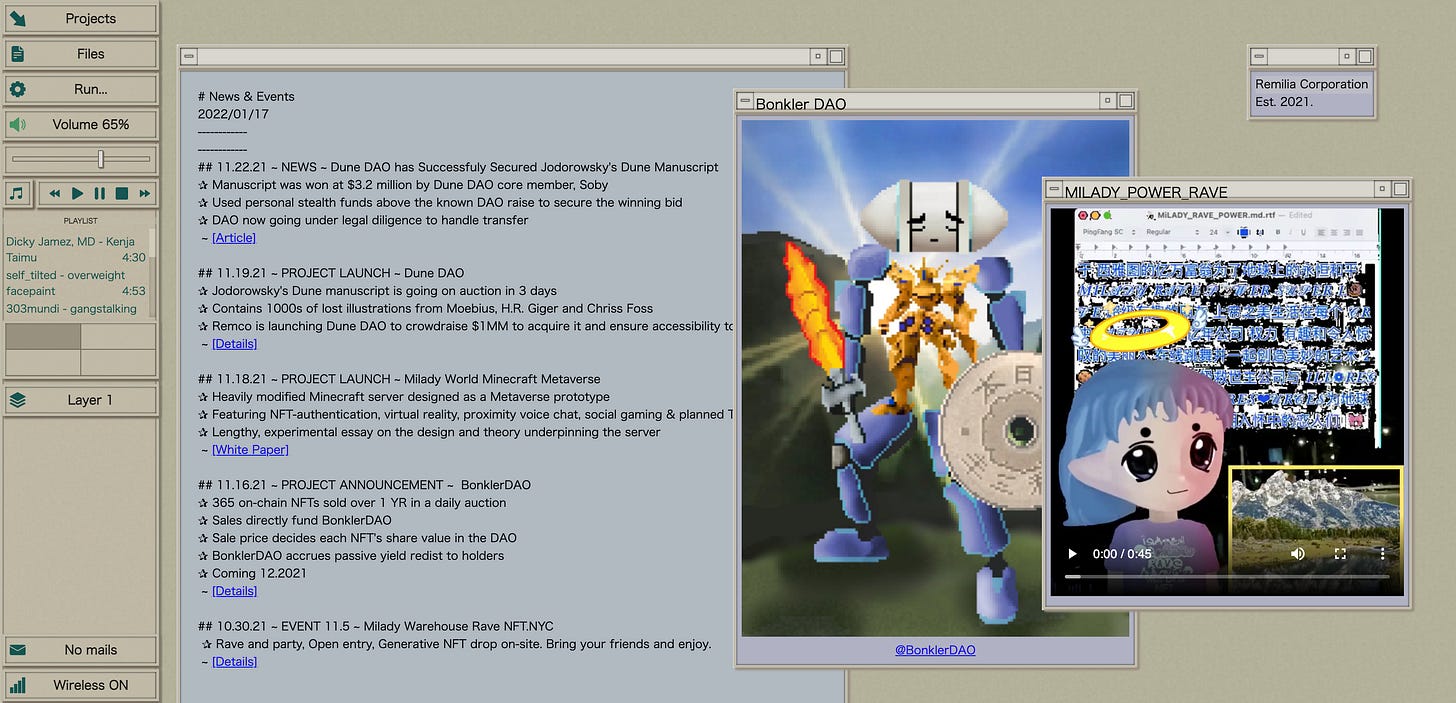
Task: Open more options on the rave video
Action: click(1382, 553)
